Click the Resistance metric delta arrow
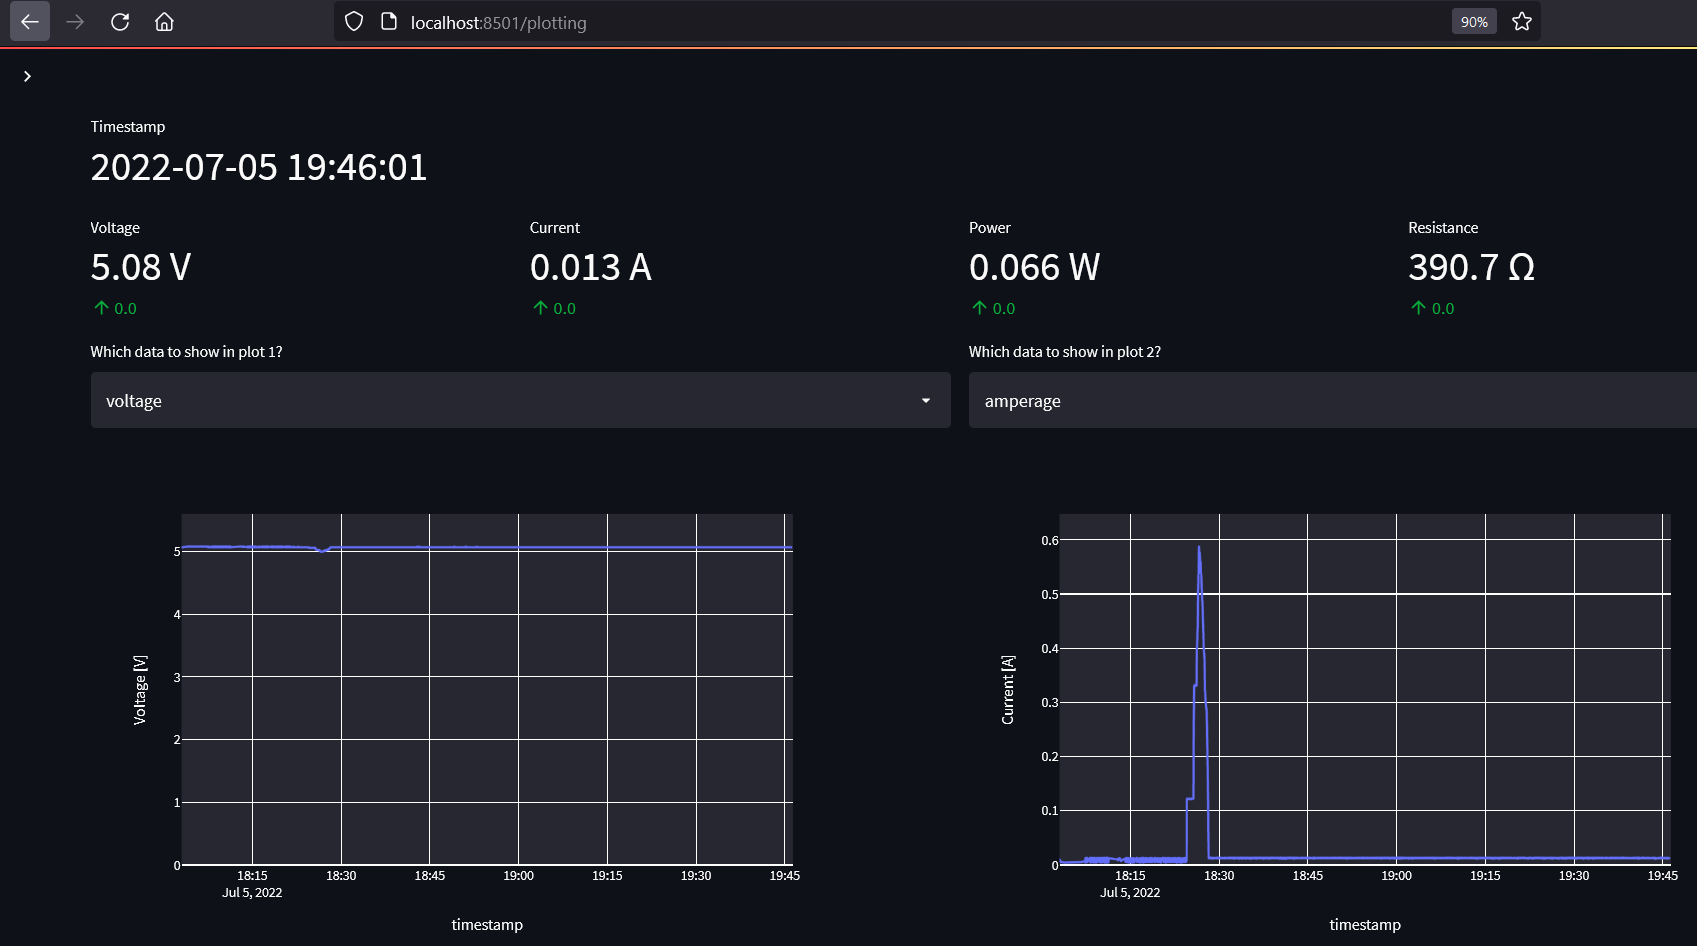Image resolution: width=1697 pixels, height=946 pixels. 1418,308
